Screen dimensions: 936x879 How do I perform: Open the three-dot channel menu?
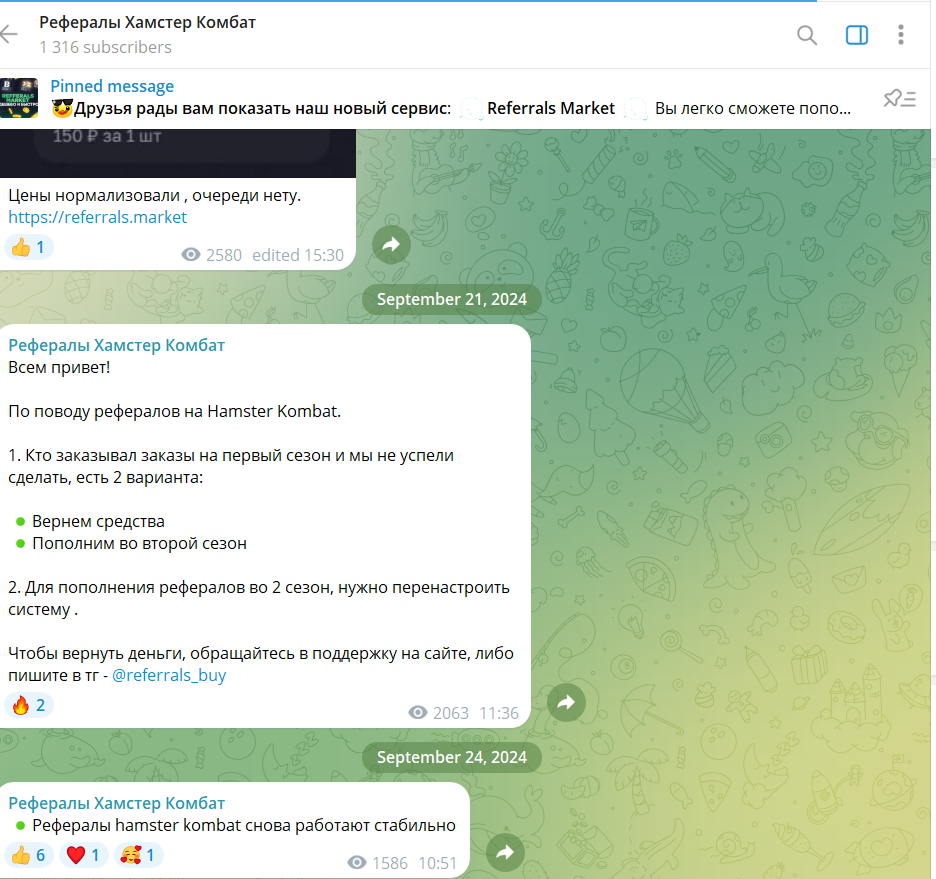coord(901,35)
